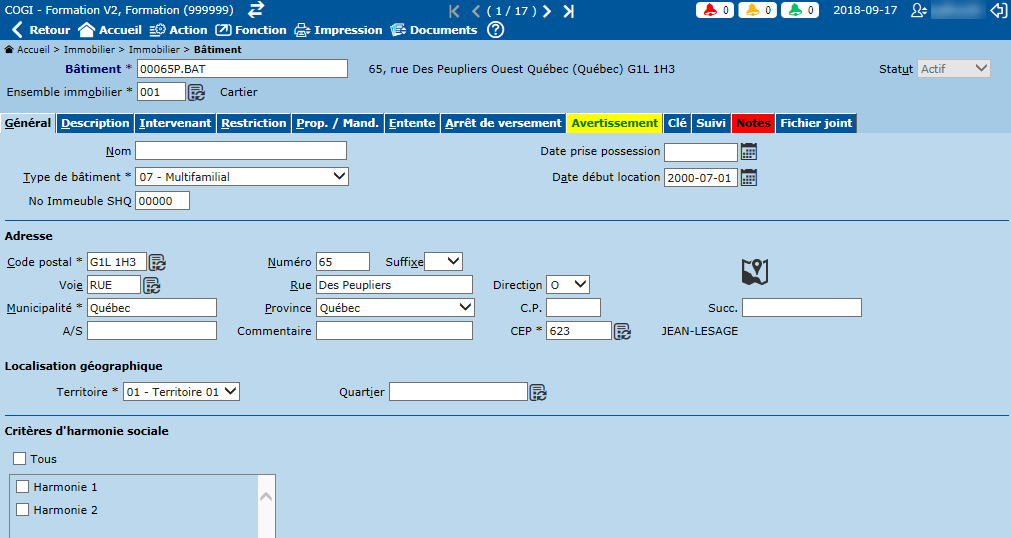Open the help question mark icon
The width and height of the screenshot is (1011, 538).
pyautogui.click(x=496, y=30)
